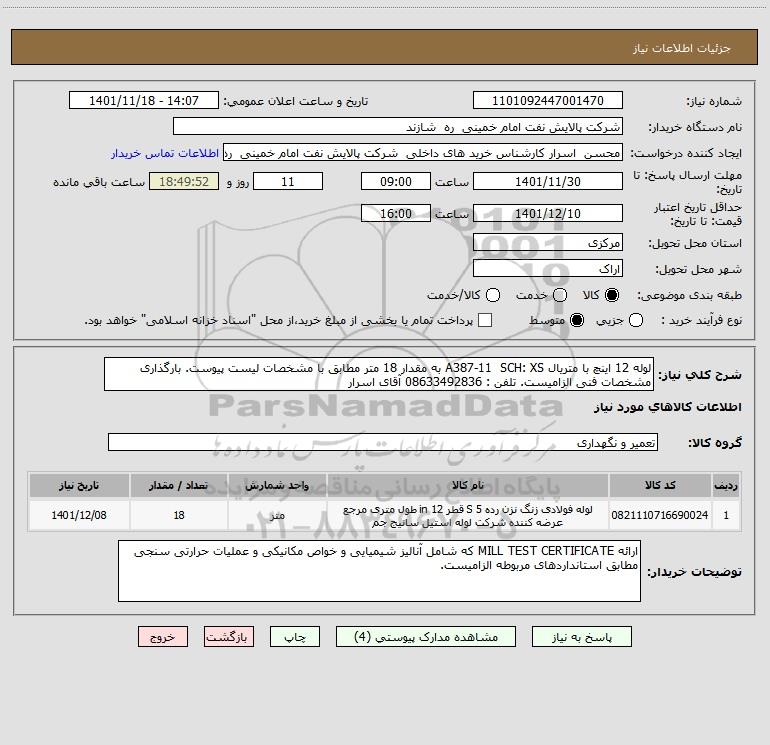
Task: Choose the جزیی purchase type radio
Action: tap(636, 320)
